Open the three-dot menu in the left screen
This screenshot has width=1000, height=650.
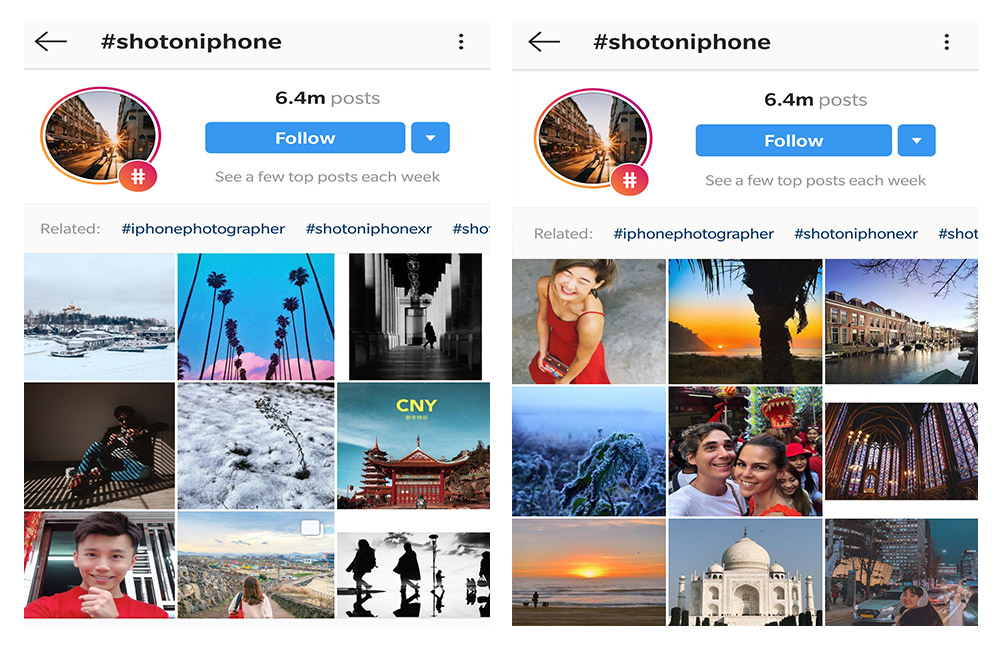tap(461, 42)
